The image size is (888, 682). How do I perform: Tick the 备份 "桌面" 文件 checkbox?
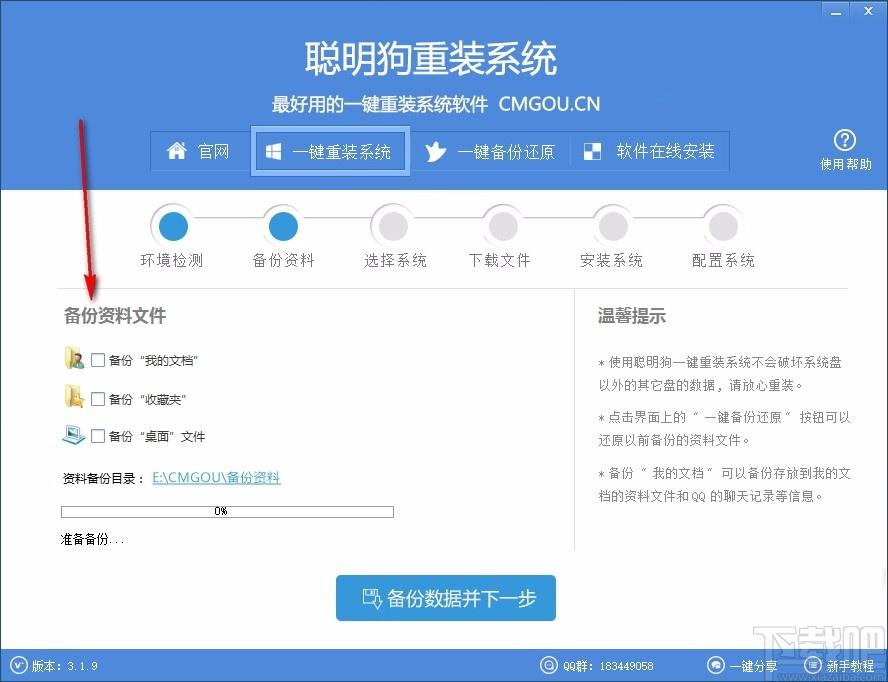(x=98, y=436)
